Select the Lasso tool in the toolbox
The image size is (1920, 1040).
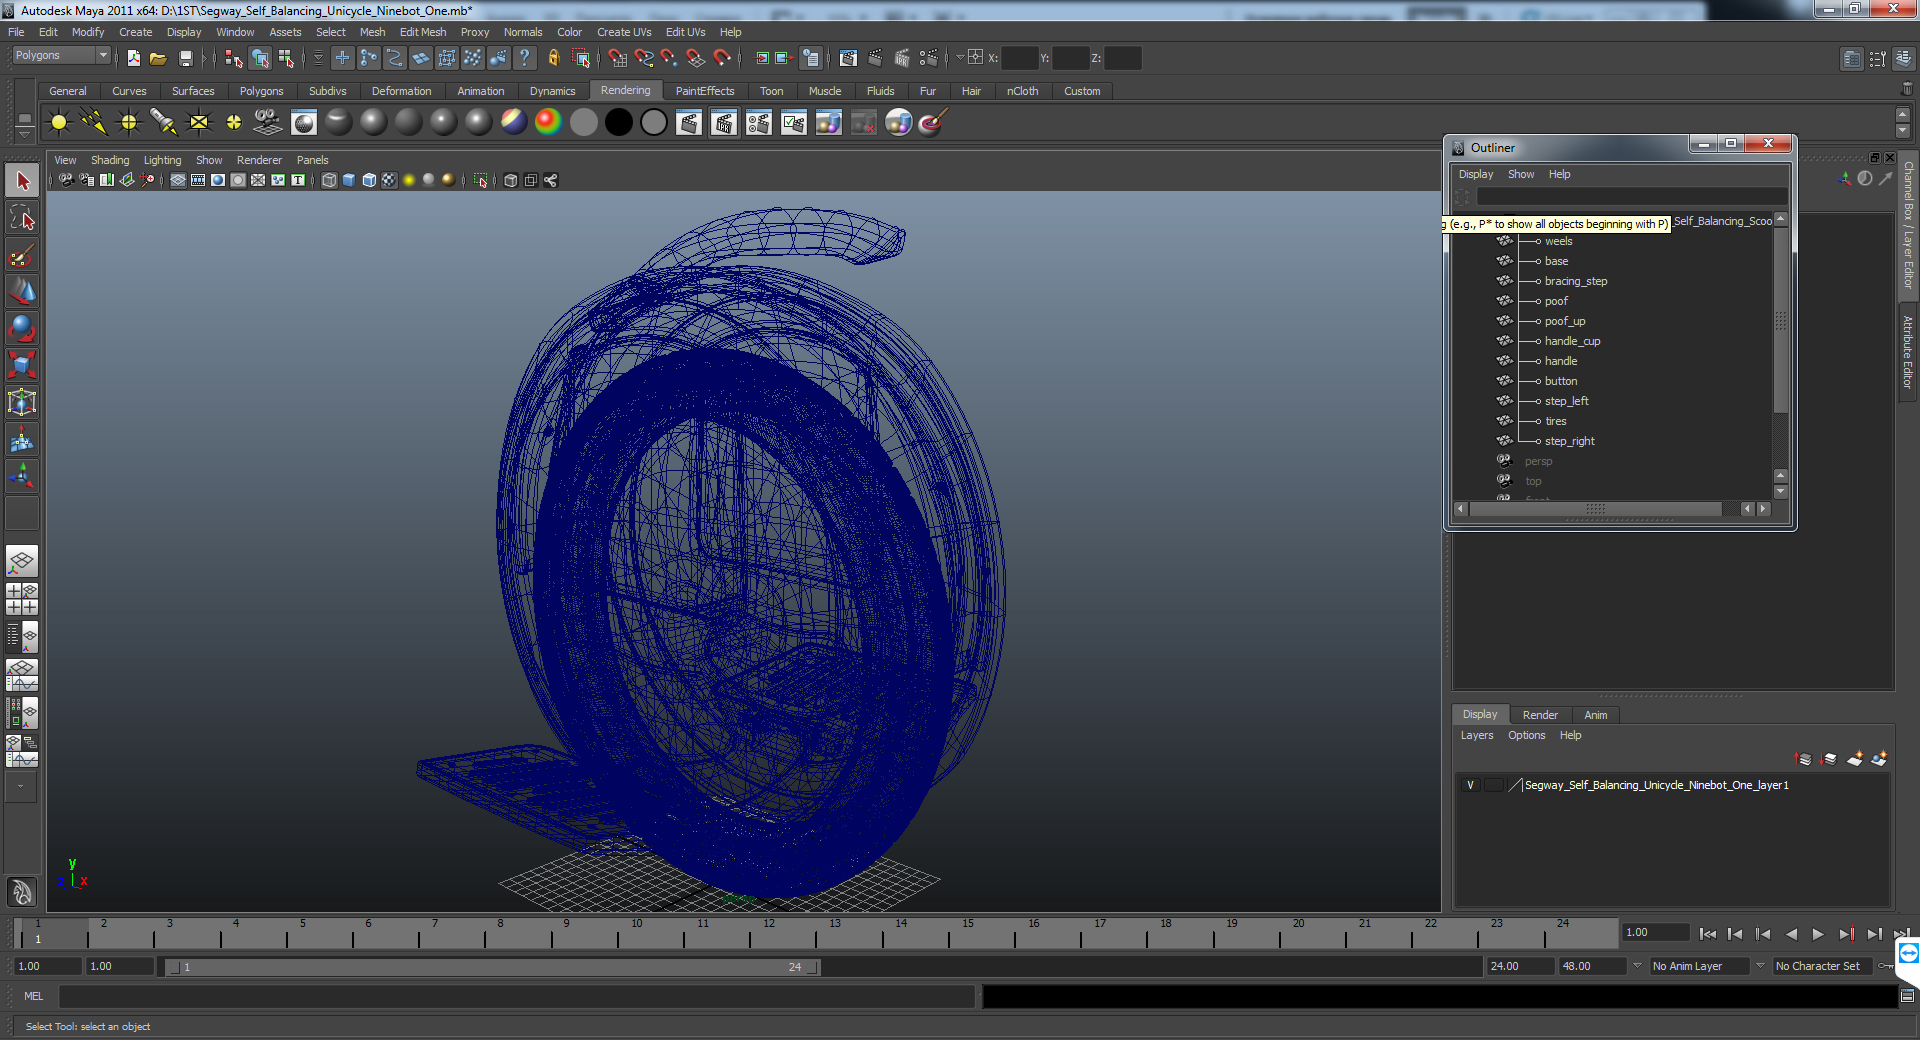tap(22, 218)
